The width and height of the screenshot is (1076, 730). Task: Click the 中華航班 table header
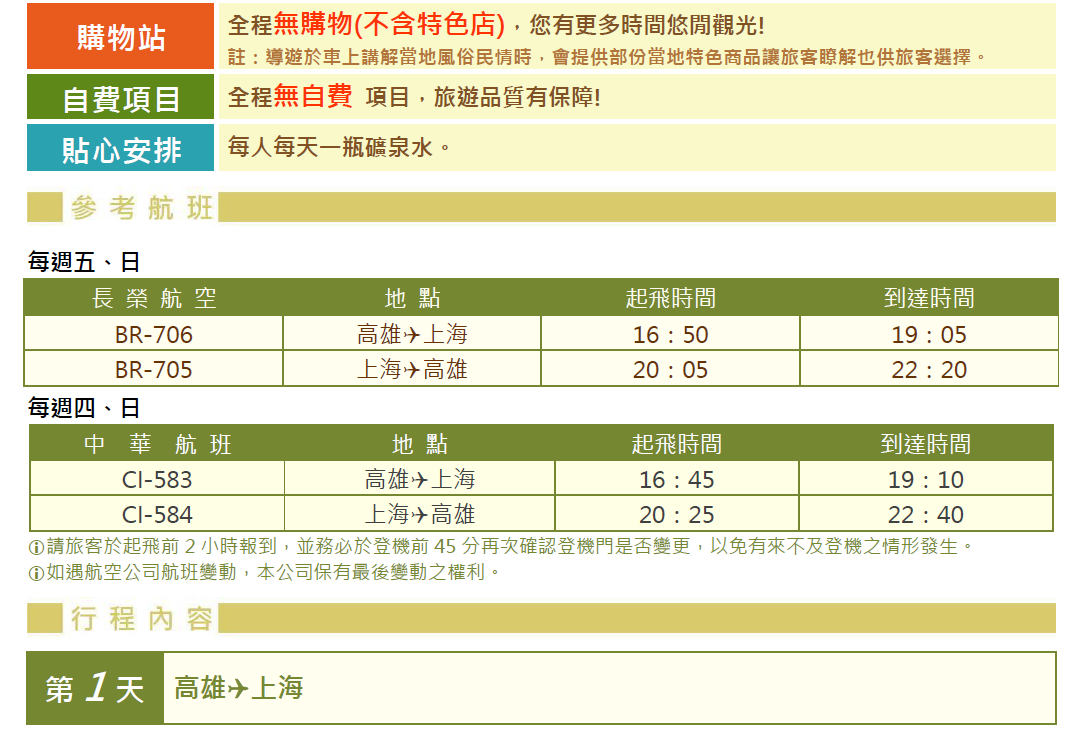(157, 444)
